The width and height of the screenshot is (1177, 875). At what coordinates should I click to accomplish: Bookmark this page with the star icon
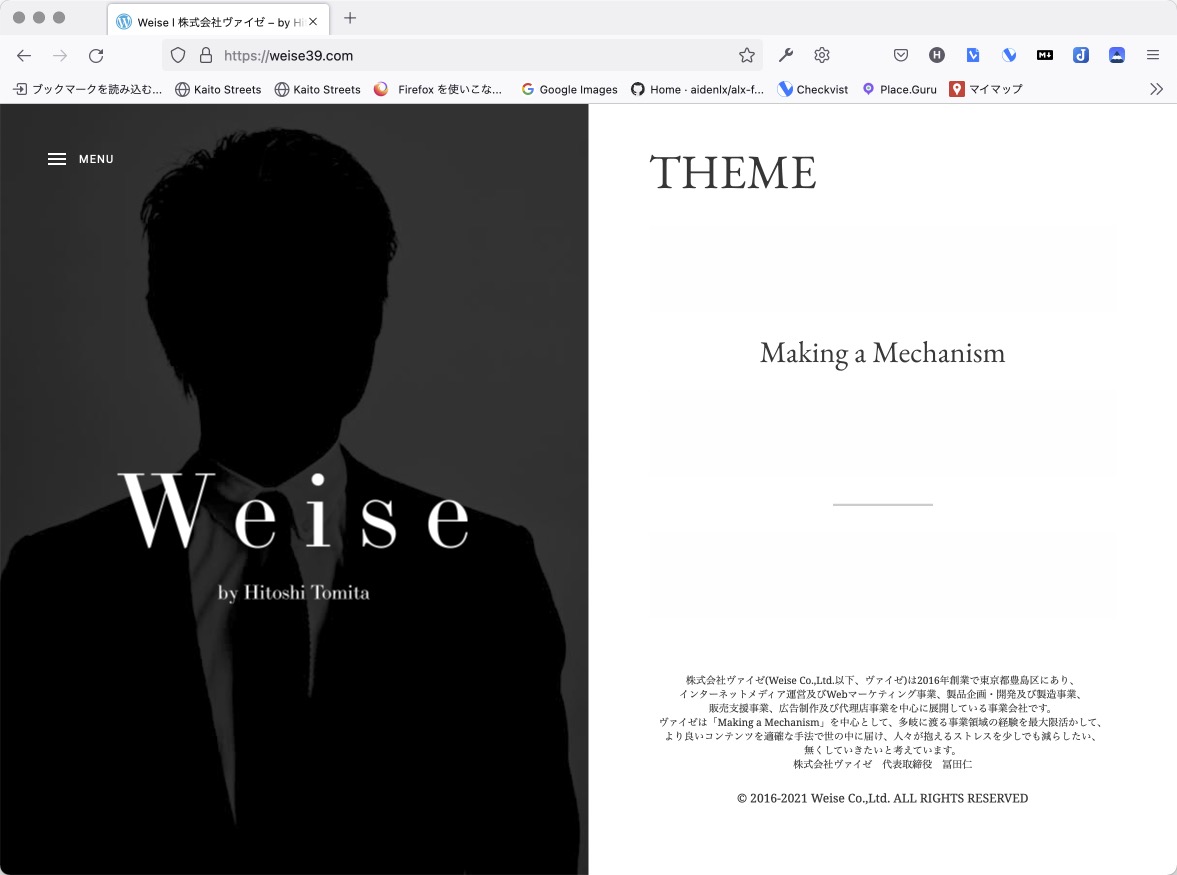(746, 56)
